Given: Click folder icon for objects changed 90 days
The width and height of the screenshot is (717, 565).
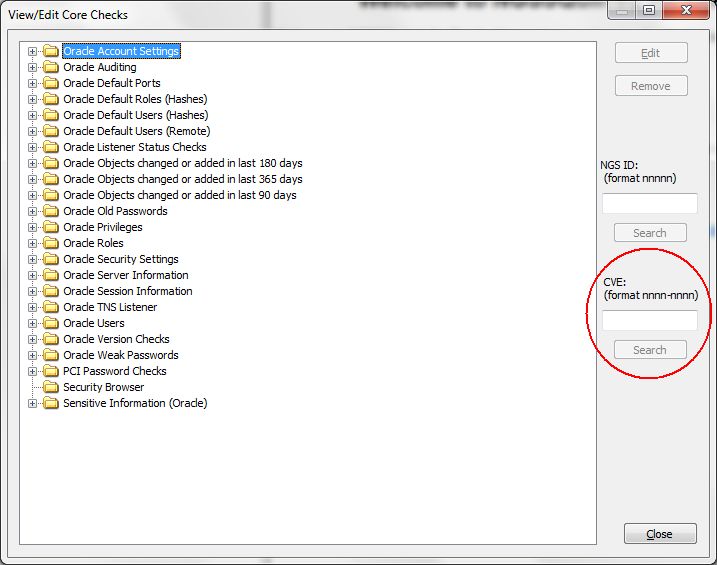Looking at the screenshot, I should (51, 195).
